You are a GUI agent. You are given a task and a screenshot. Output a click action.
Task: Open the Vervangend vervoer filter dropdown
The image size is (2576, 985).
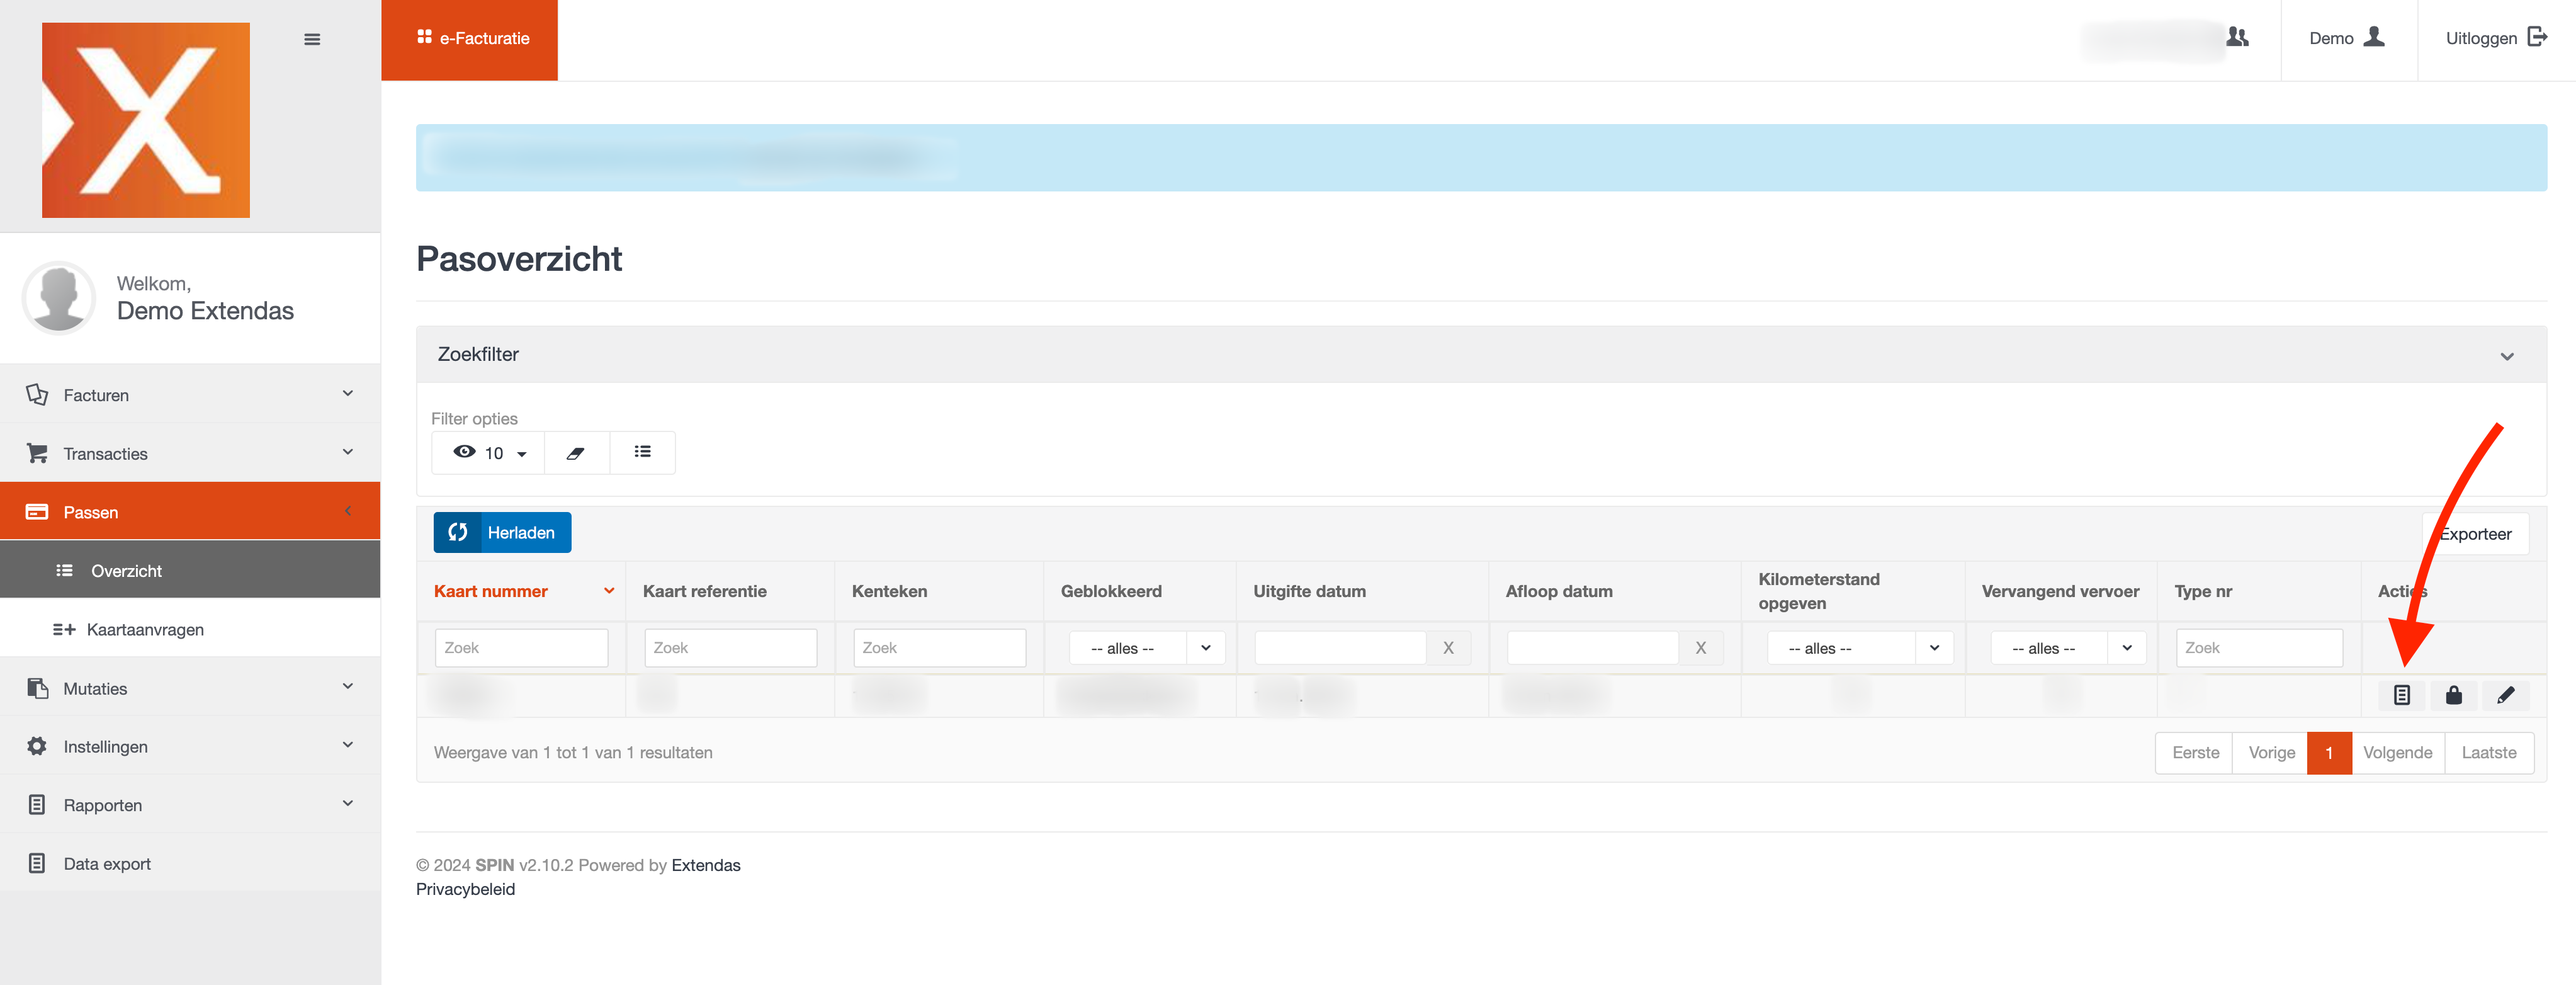(x=2067, y=648)
